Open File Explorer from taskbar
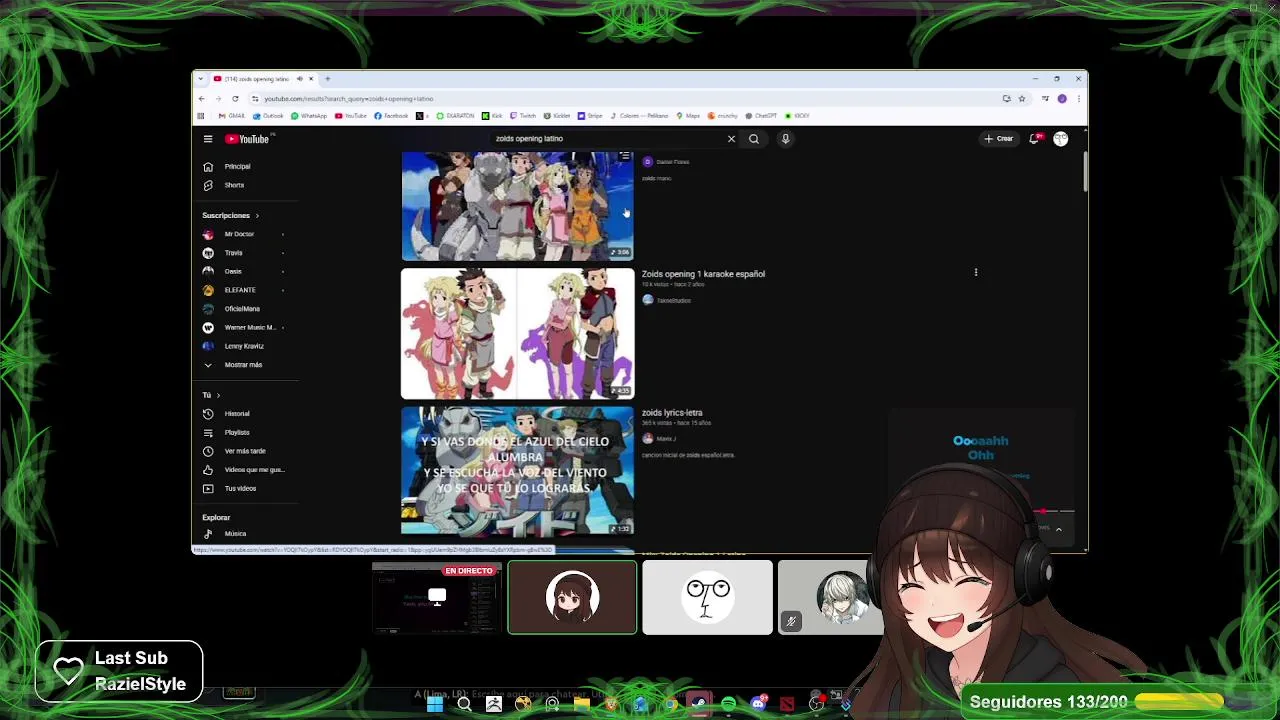This screenshot has width=1280, height=720. (581, 704)
